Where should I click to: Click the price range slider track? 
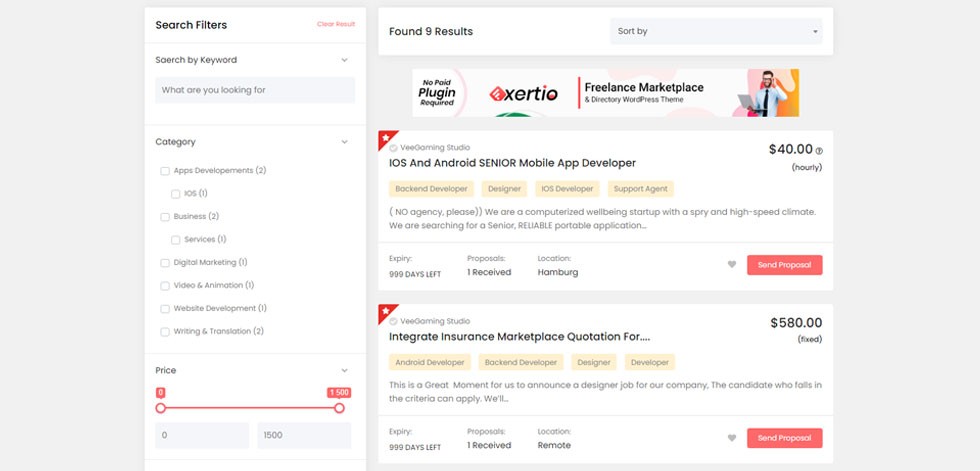(x=250, y=408)
